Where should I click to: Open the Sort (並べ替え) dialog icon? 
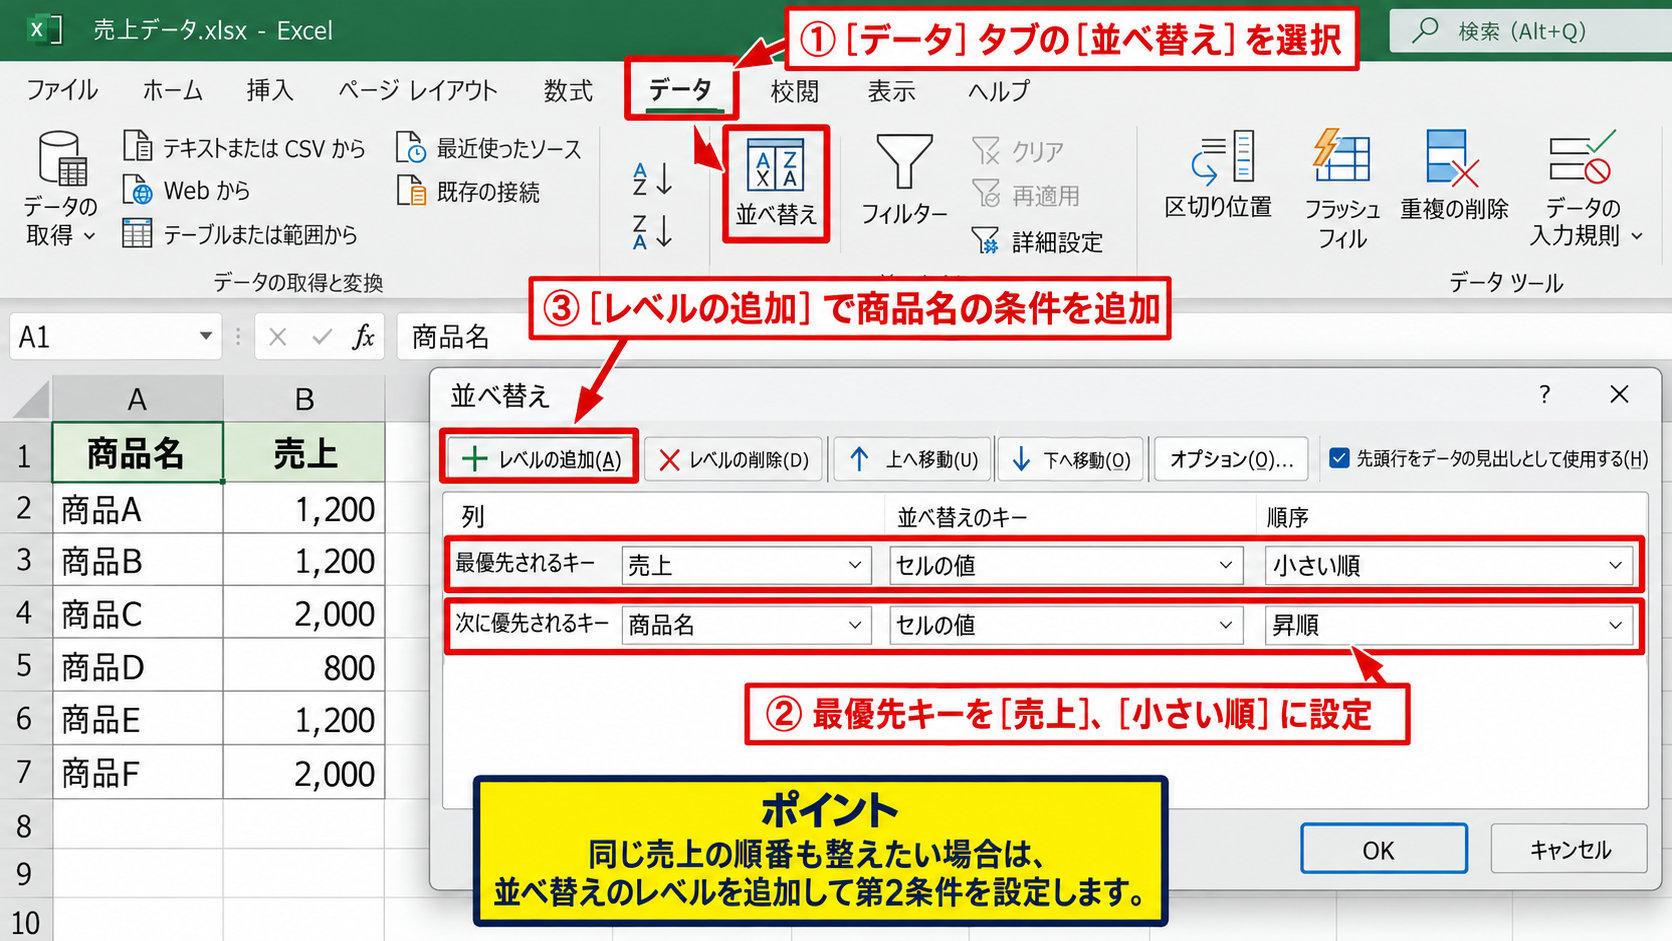tap(776, 183)
